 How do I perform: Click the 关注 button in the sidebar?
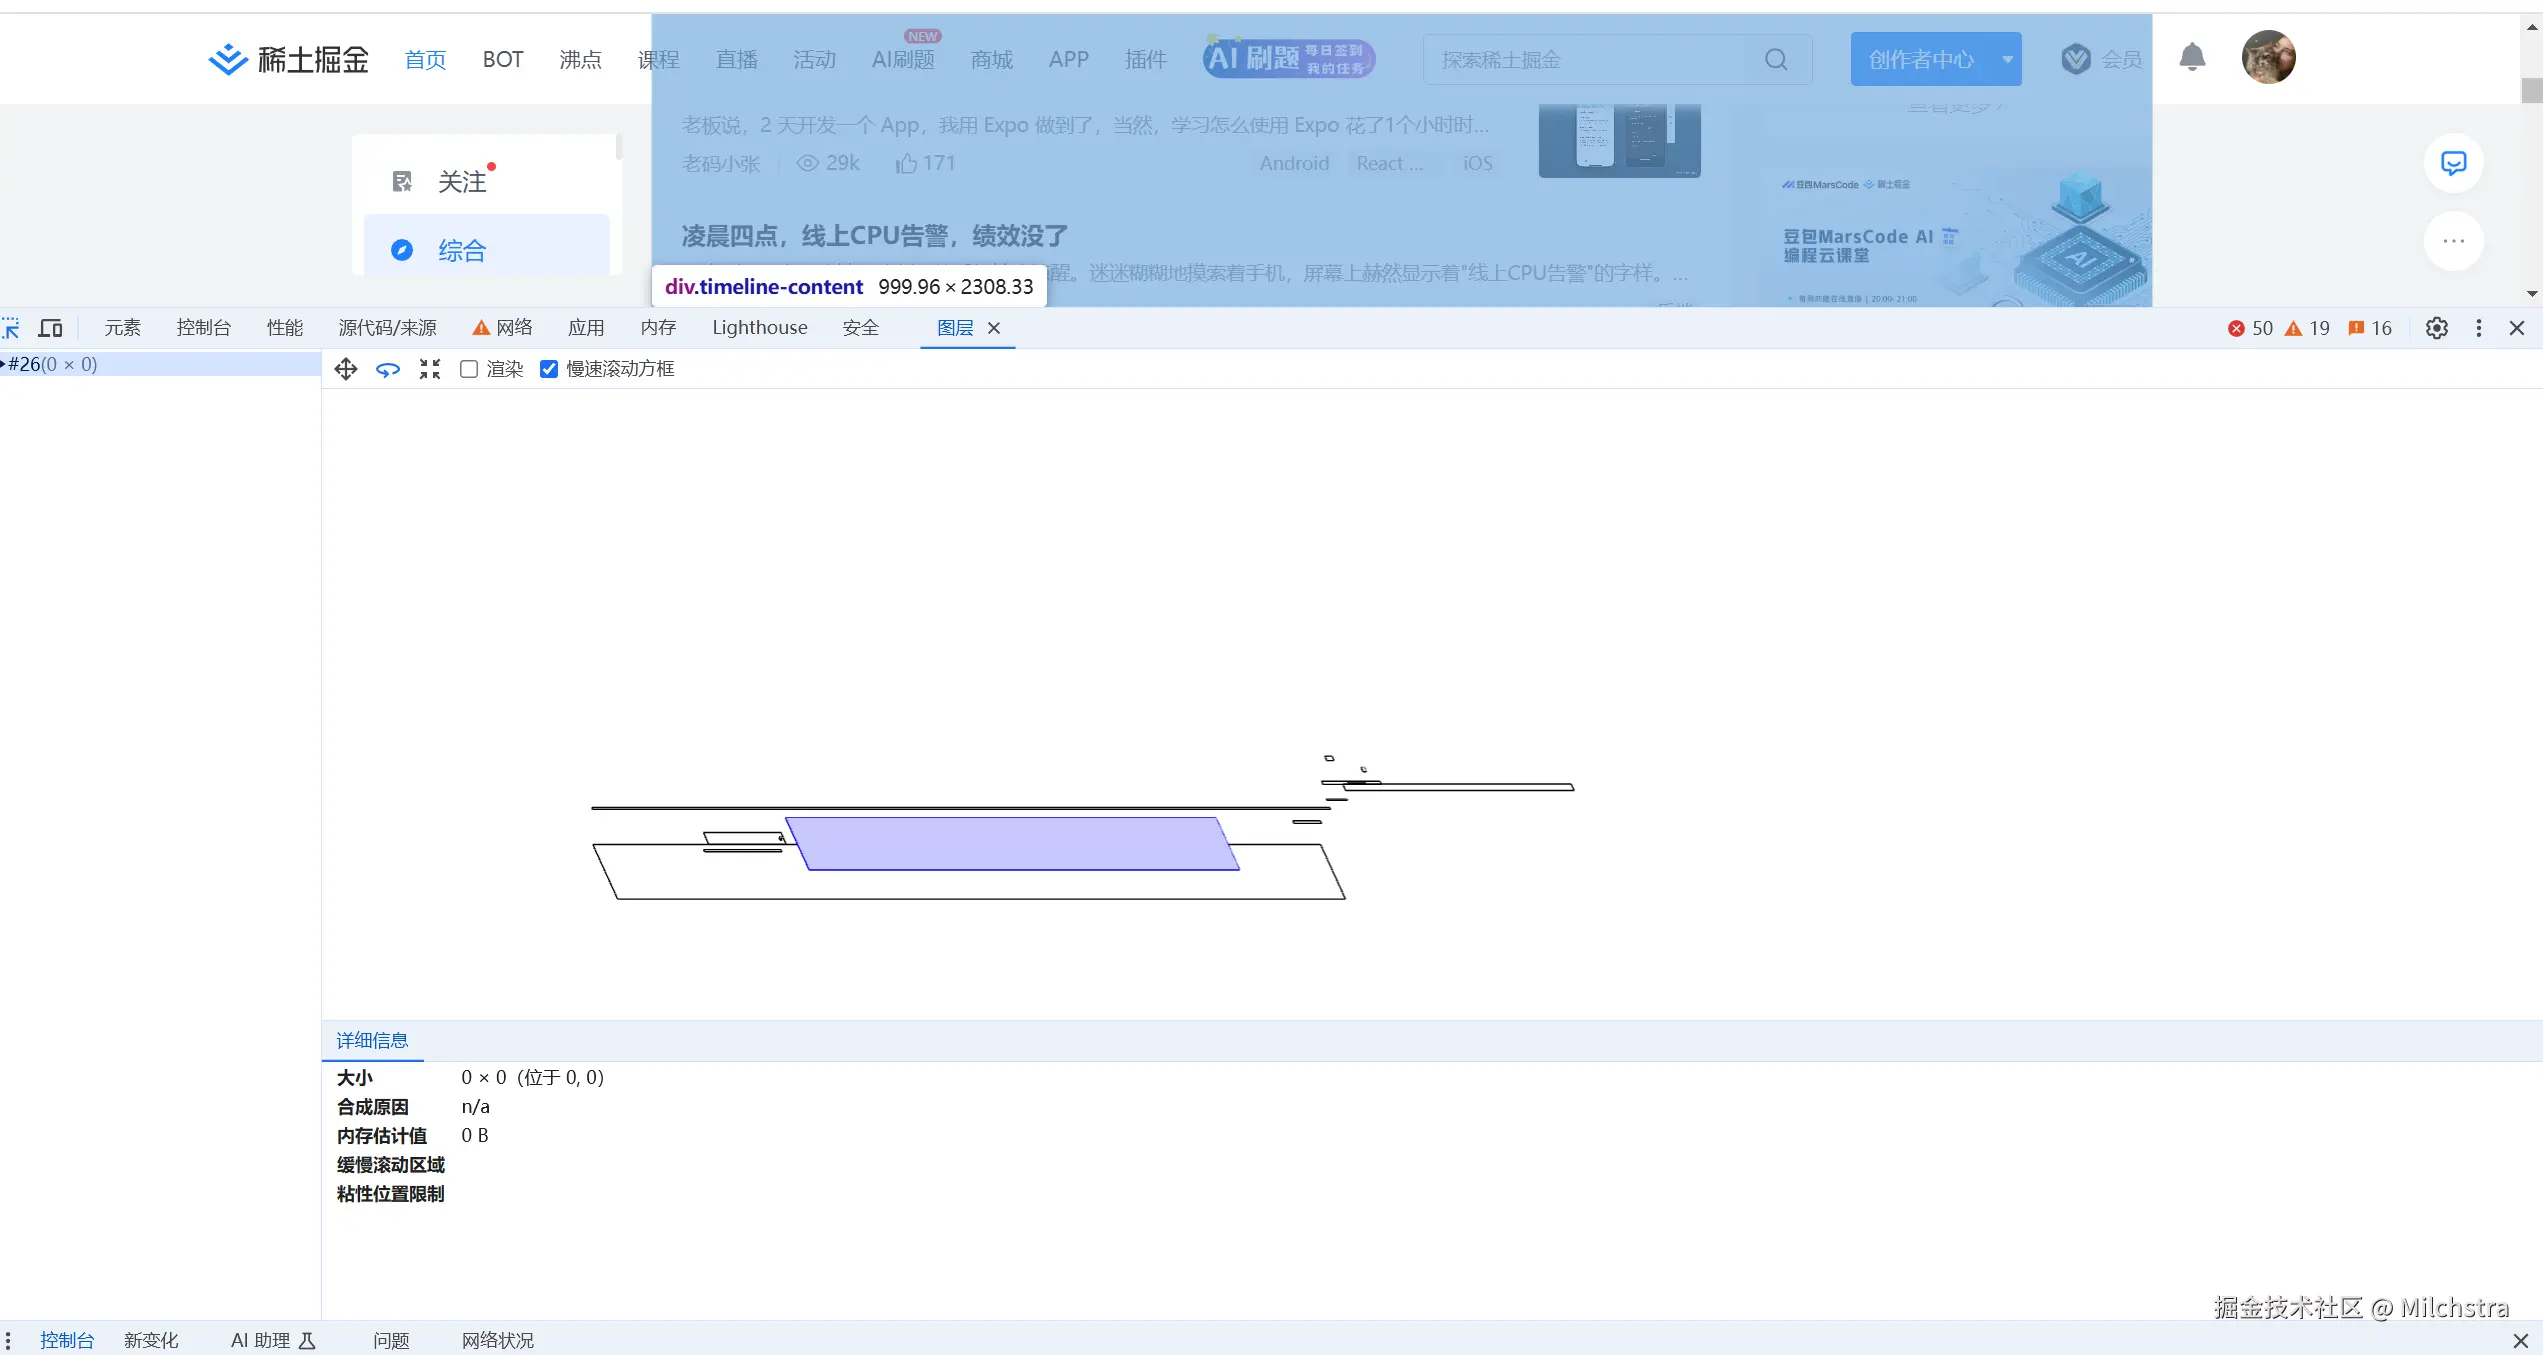click(x=462, y=180)
